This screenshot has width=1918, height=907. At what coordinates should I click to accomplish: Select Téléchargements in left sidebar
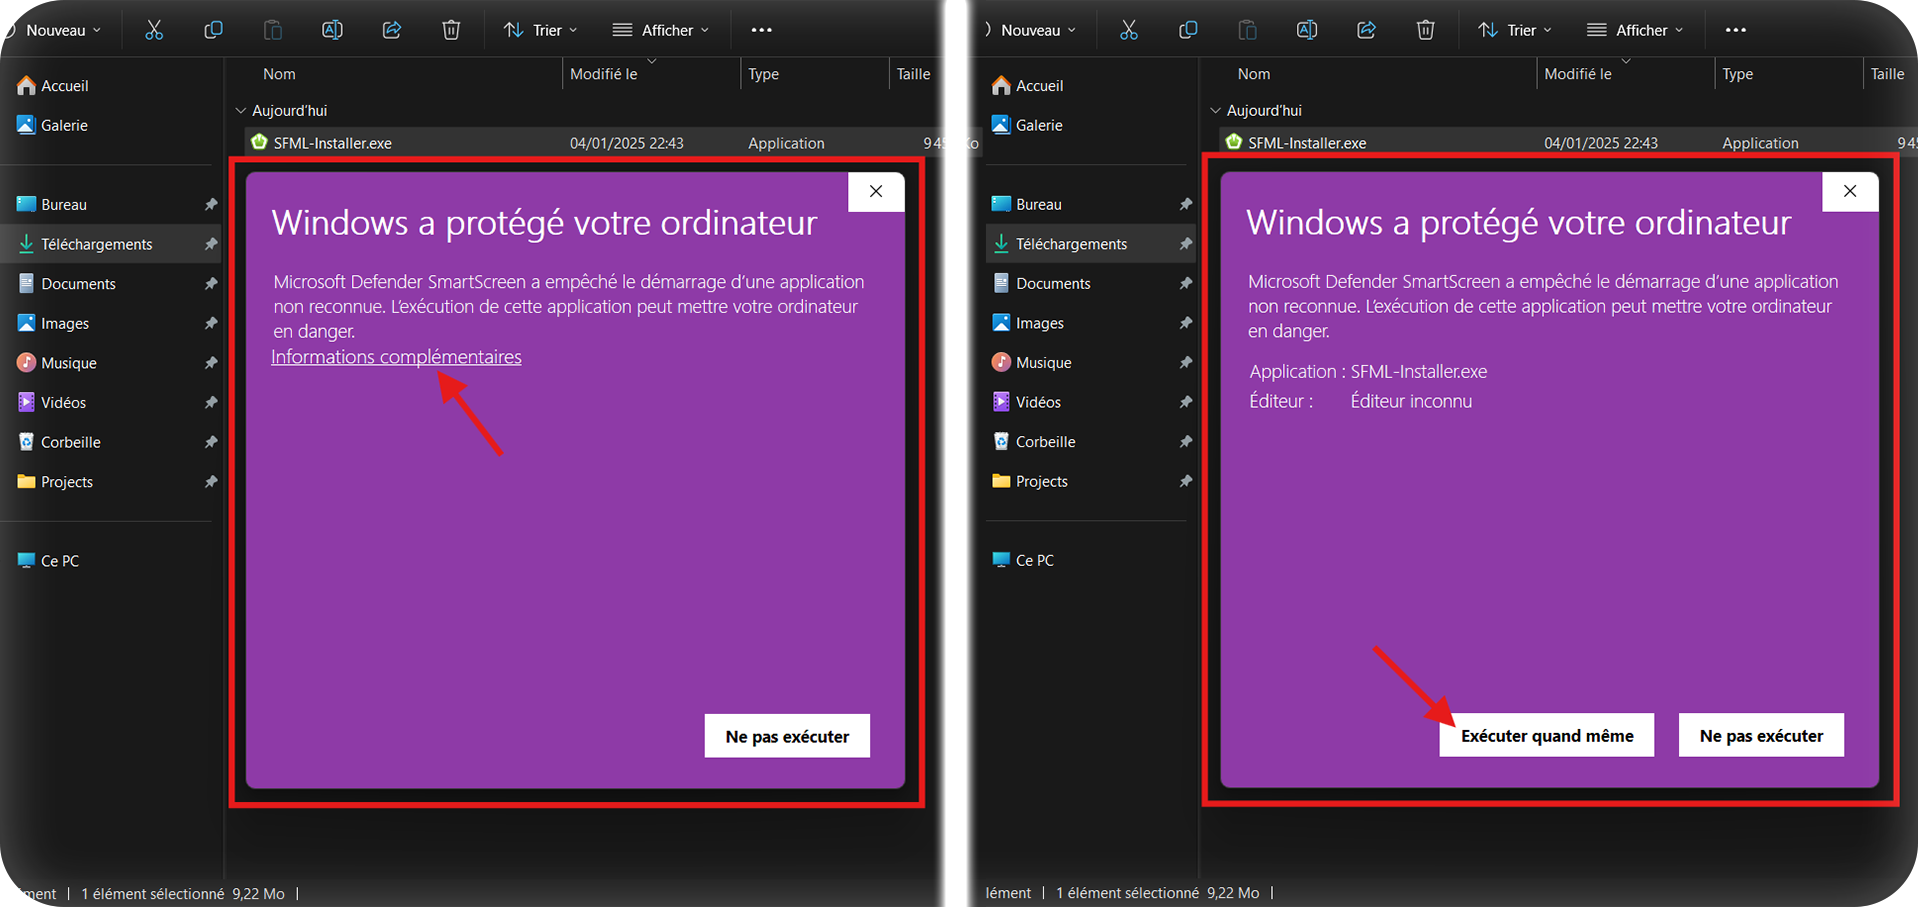tap(110, 244)
